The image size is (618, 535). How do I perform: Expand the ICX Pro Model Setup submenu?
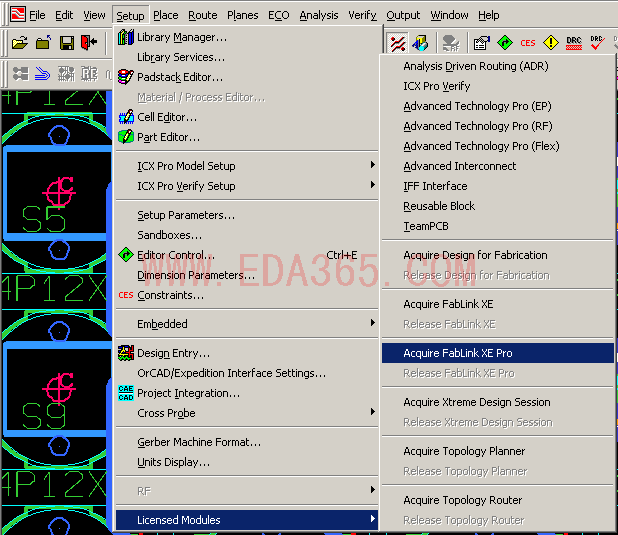[247, 166]
